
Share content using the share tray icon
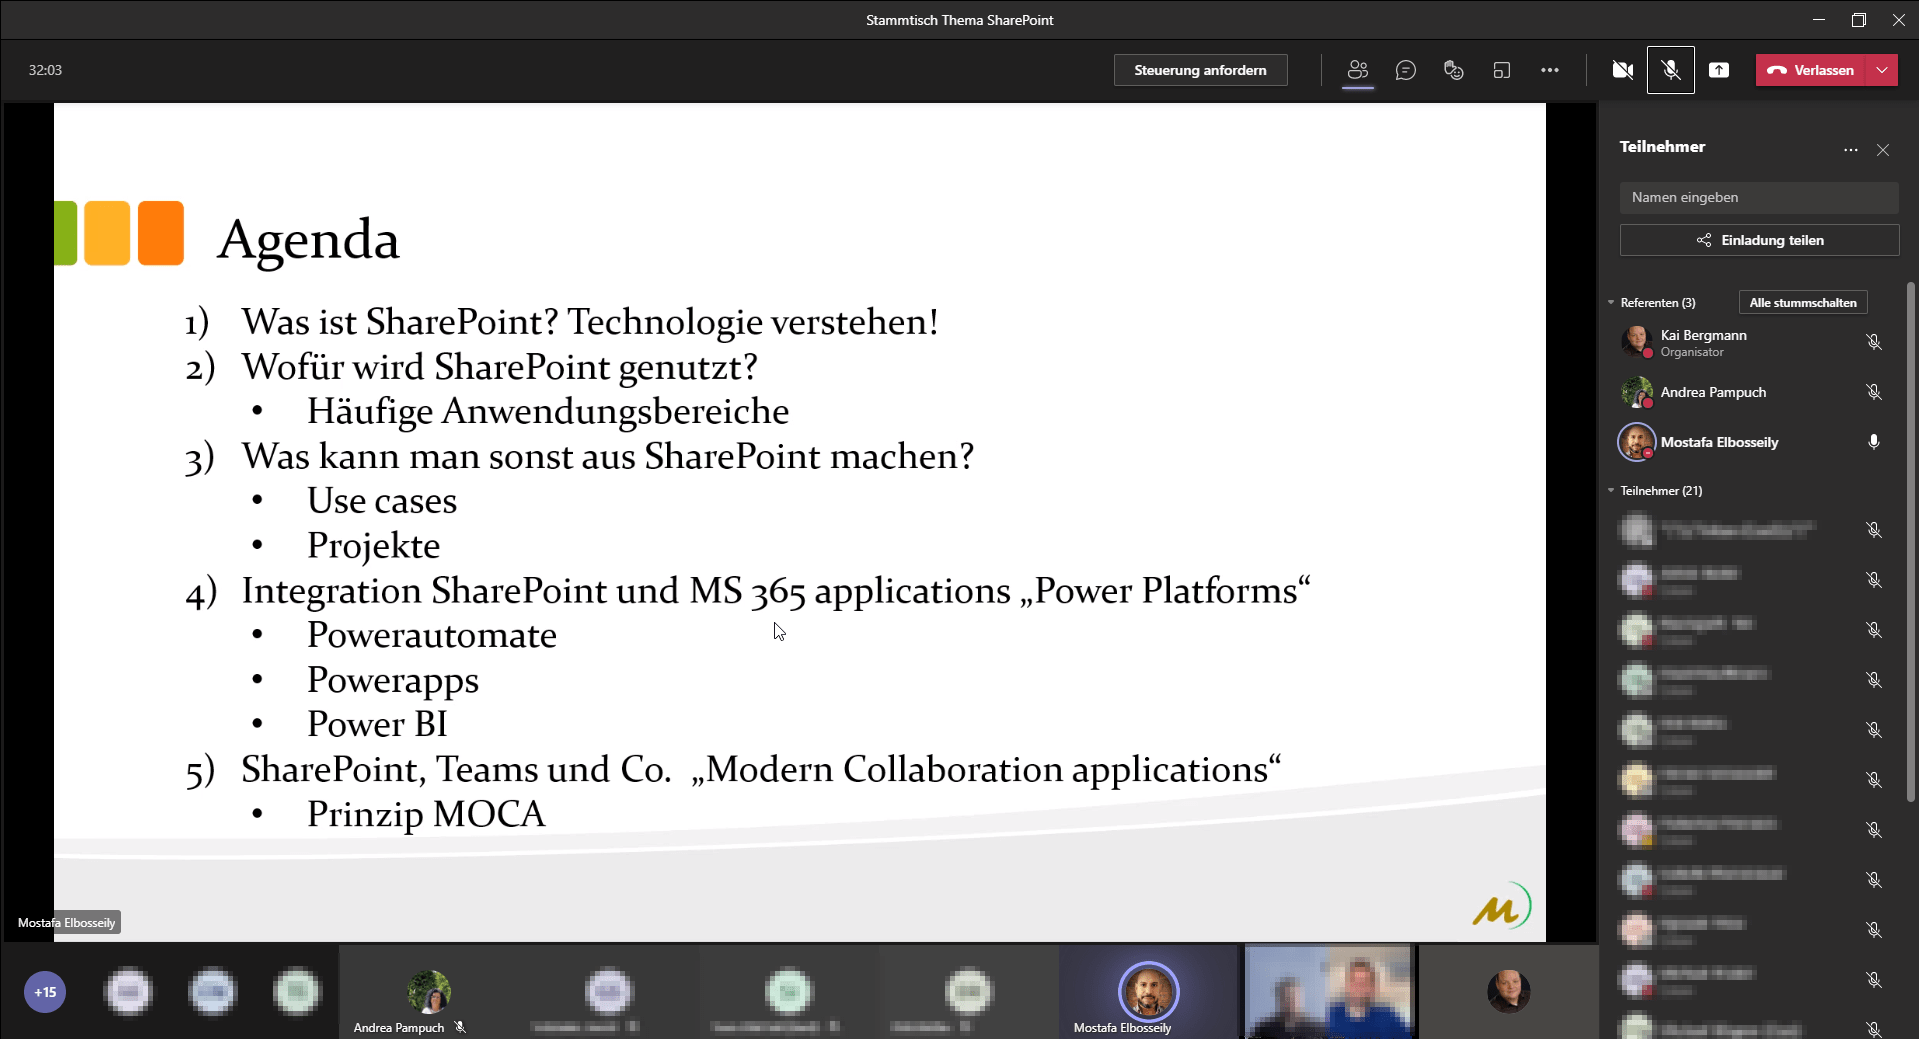click(1718, 70)
